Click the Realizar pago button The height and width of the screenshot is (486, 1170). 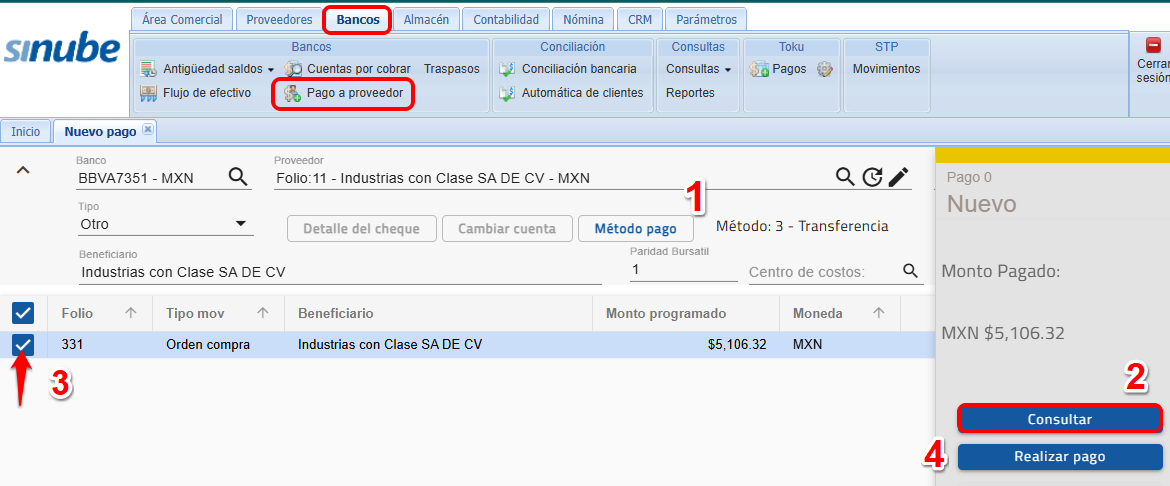click(1060, 456)
